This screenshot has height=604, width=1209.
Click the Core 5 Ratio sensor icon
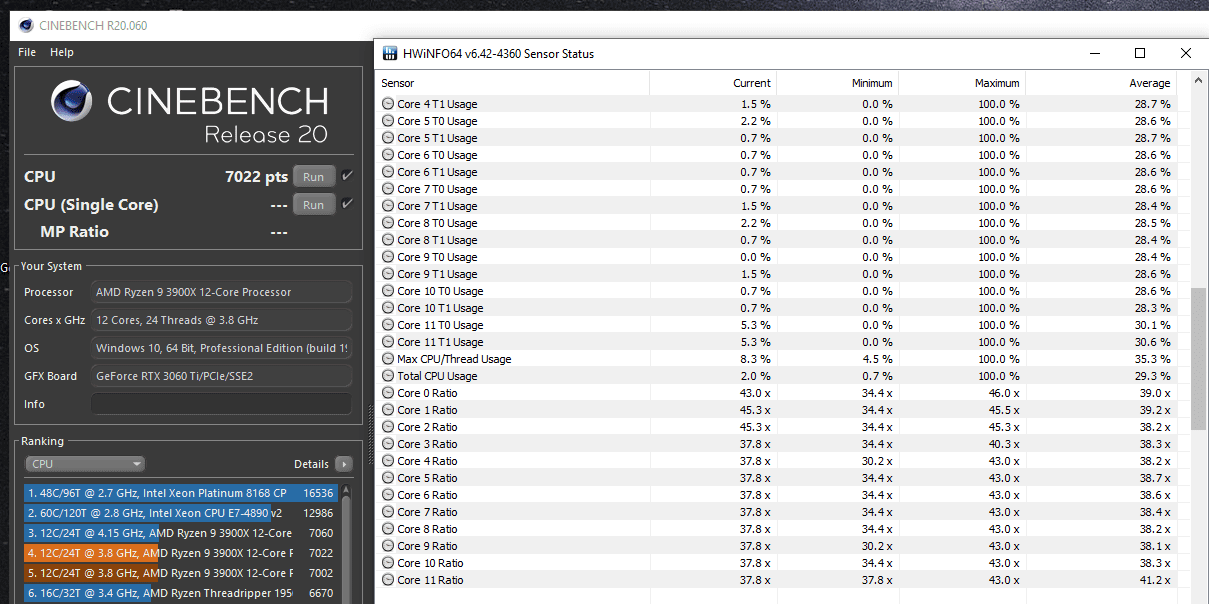[388, 478]
